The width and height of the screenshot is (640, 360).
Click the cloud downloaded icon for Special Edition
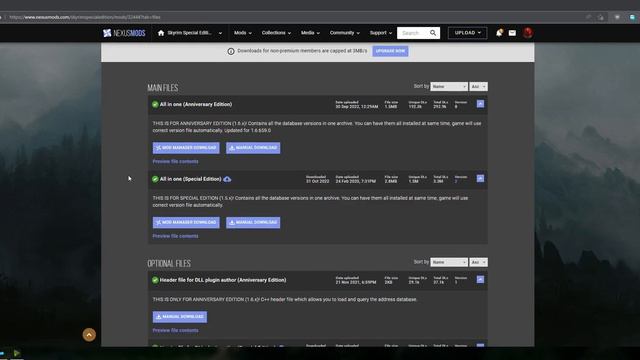click(227, 179)
